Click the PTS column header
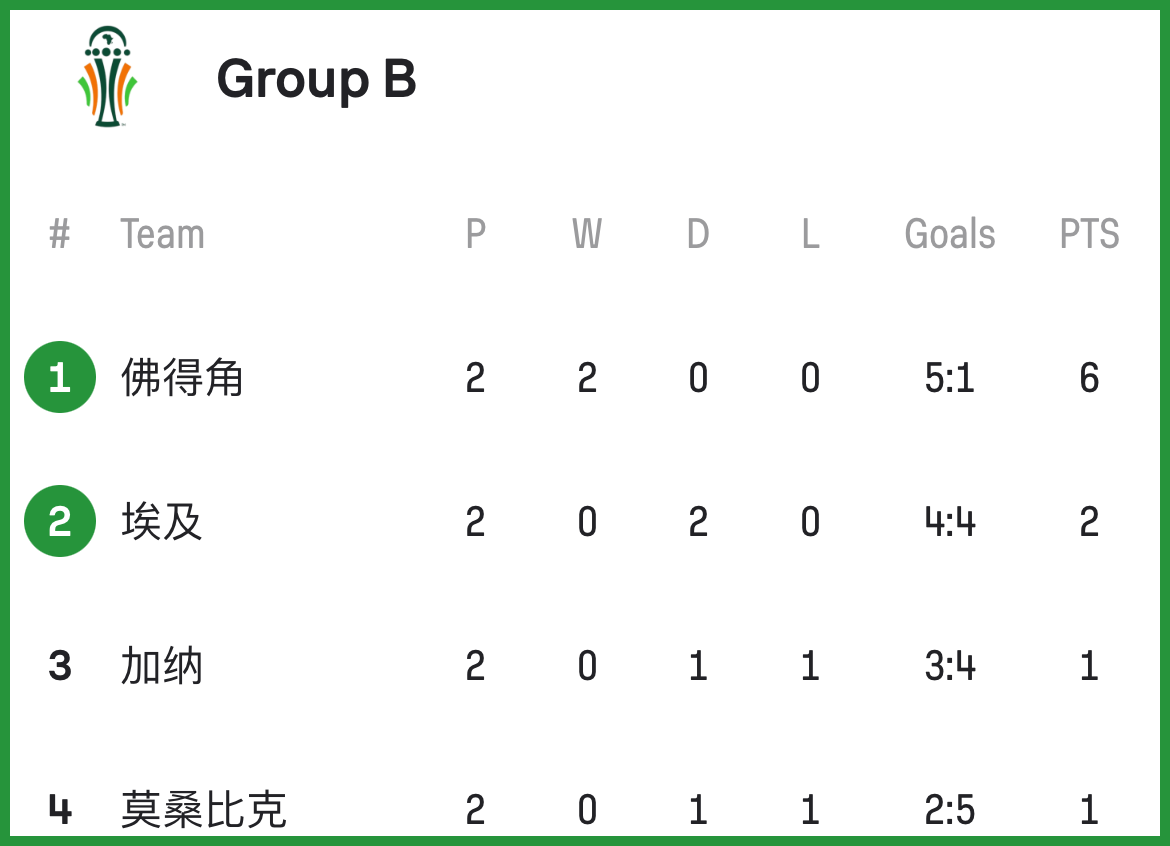This screenshot has width=1170, height=846. pos(1089,234)
